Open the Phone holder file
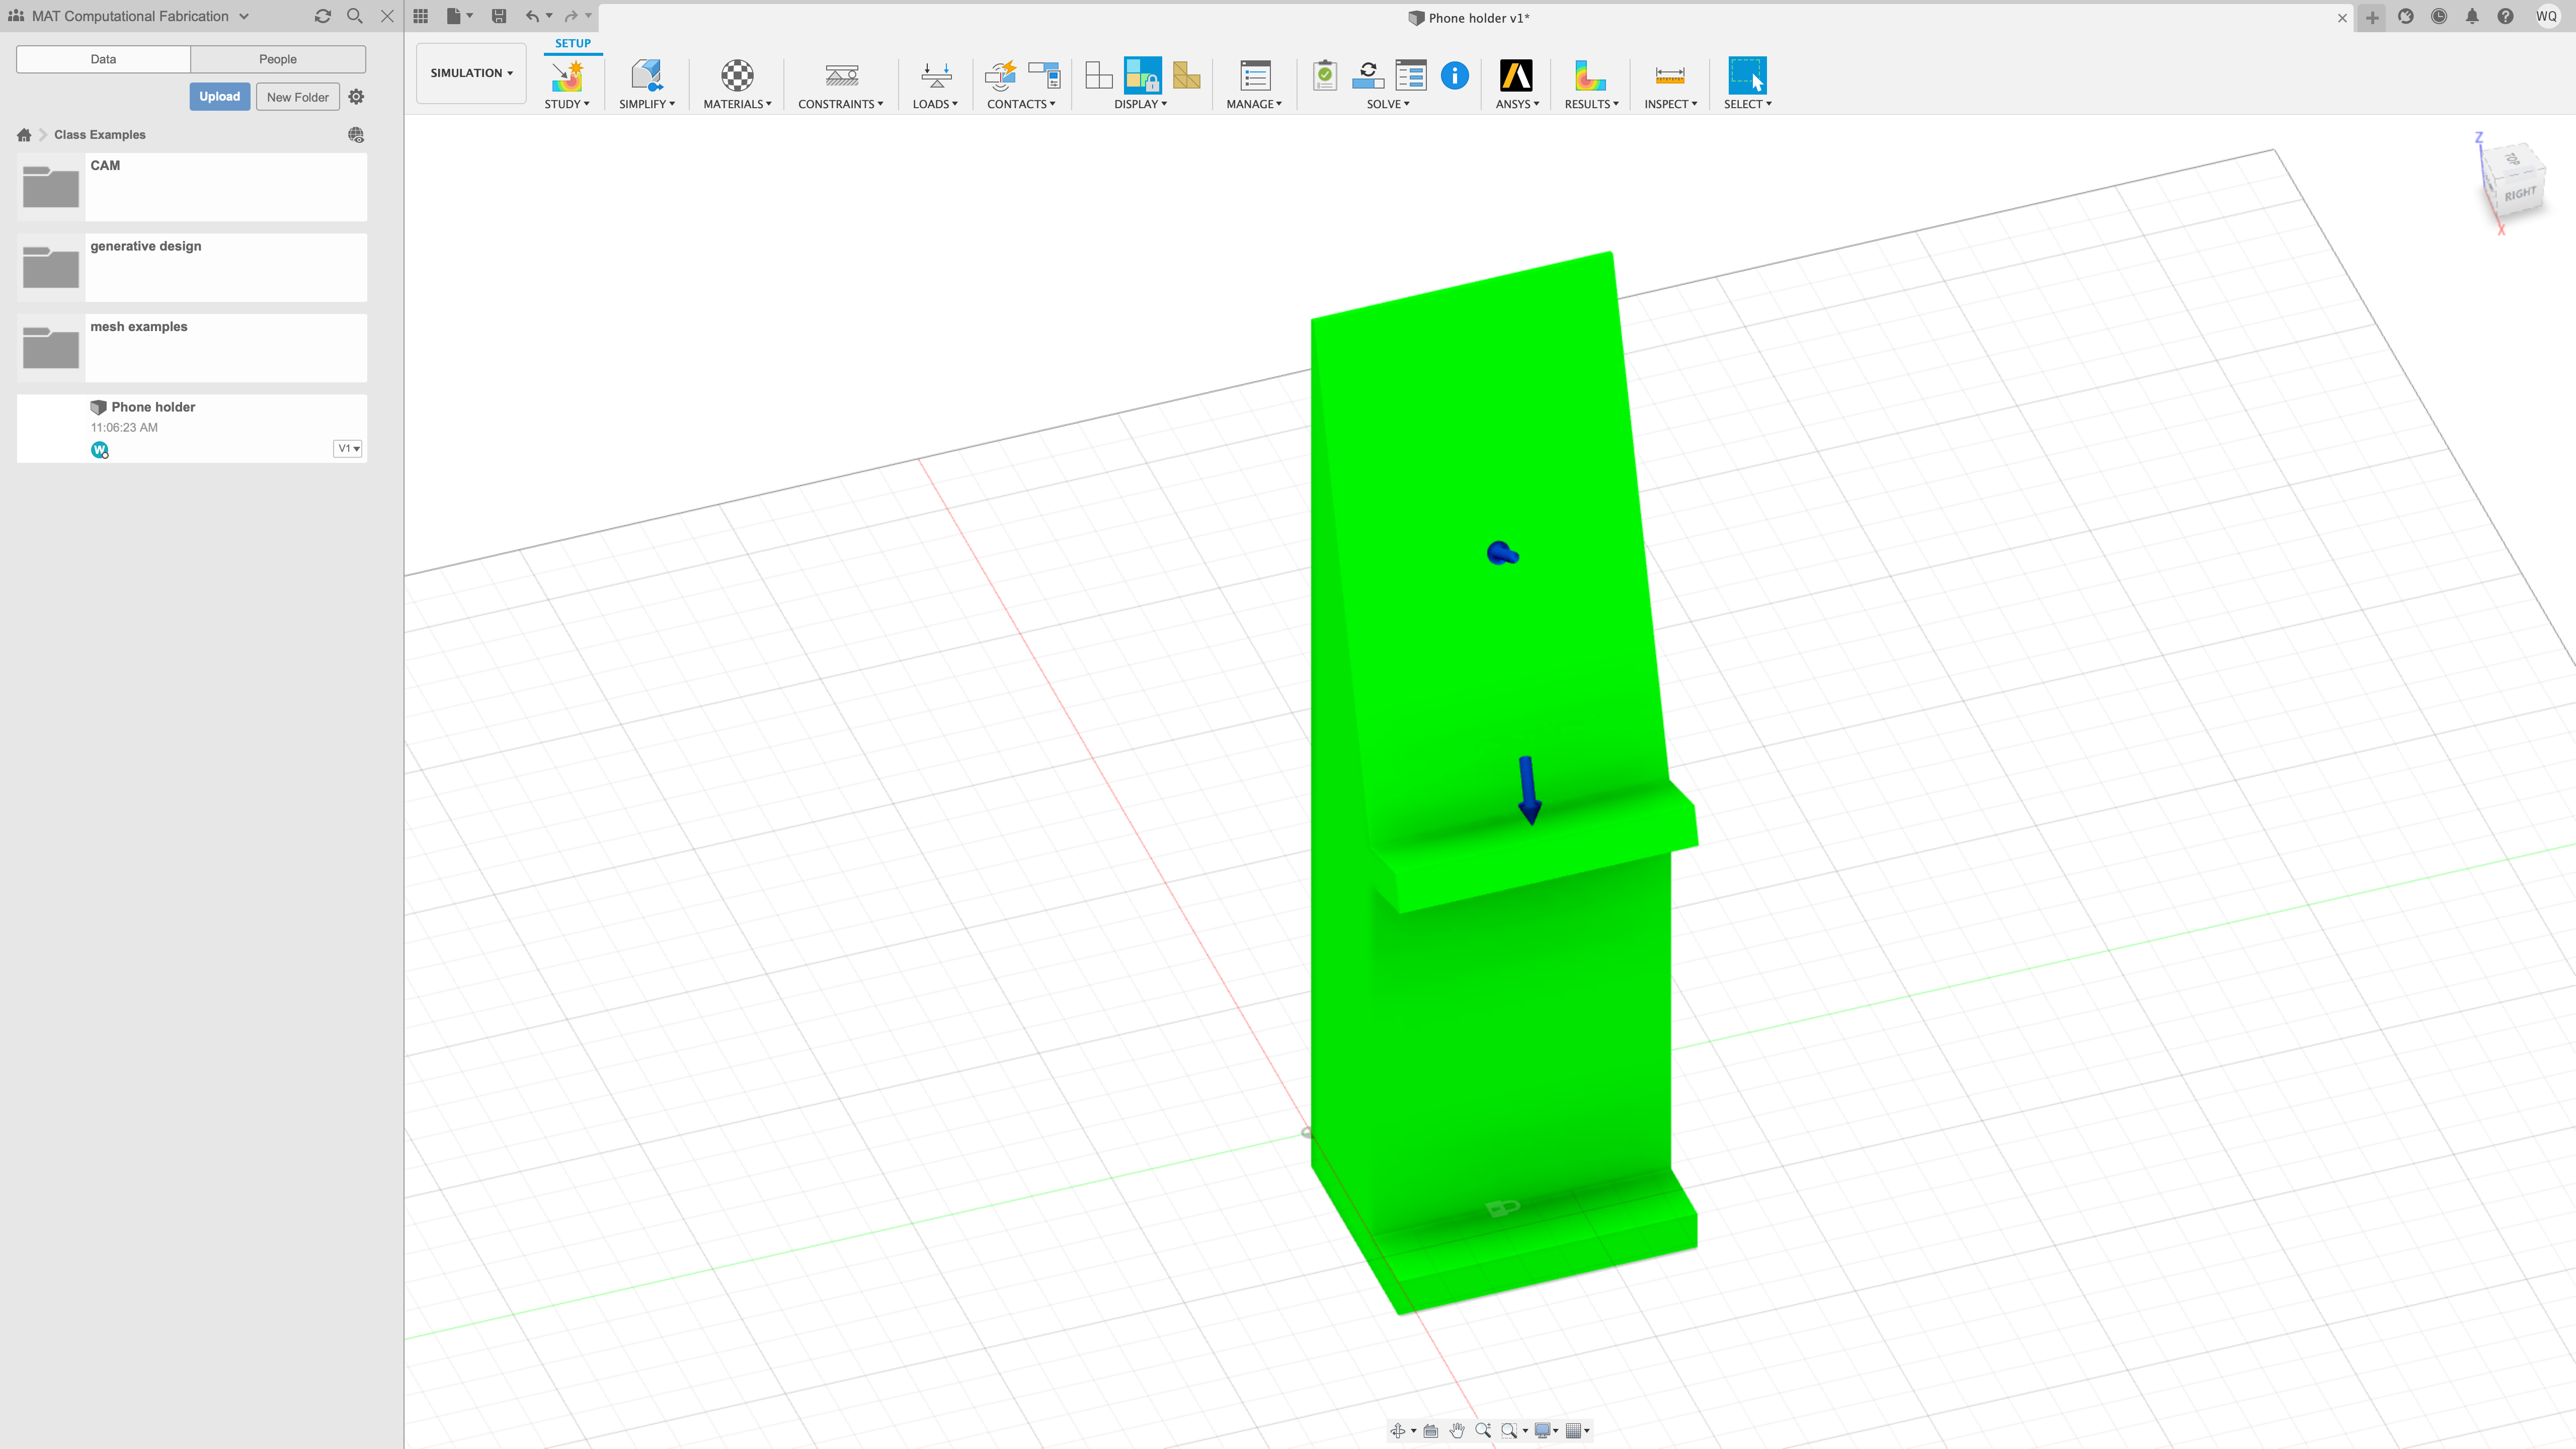 click(x=192, y=428)
